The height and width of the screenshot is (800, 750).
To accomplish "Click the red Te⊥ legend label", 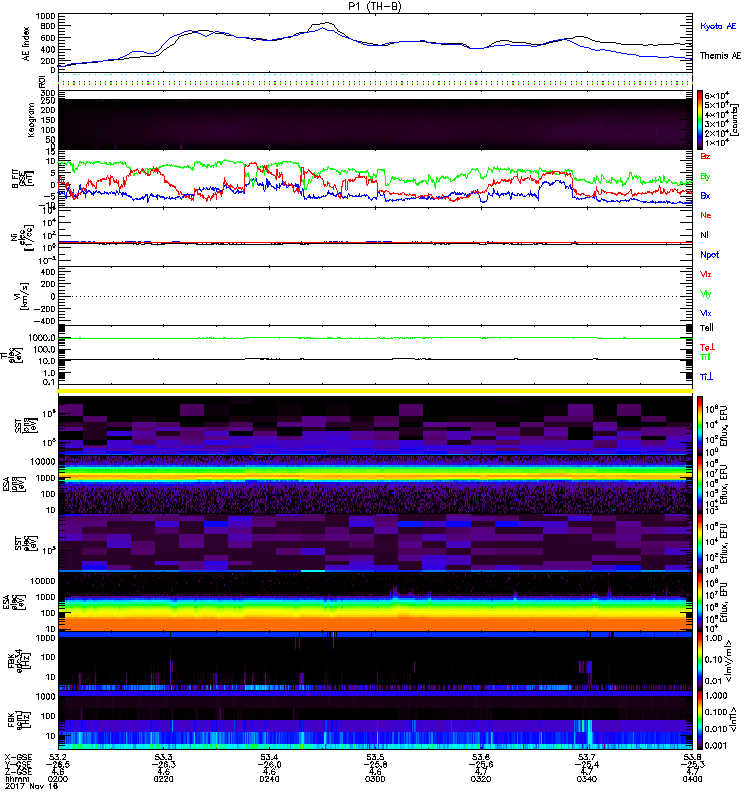I will pos(707,347).
